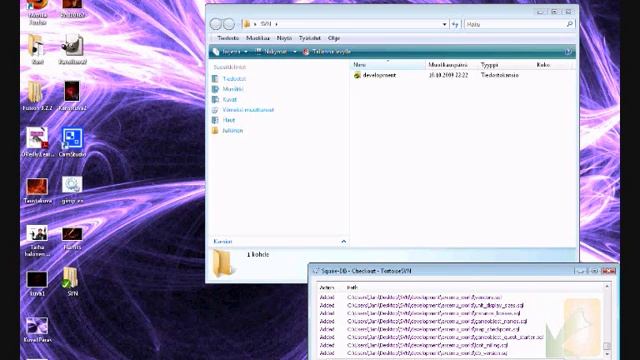Click the '1 kohde' status text

(258, 254)
